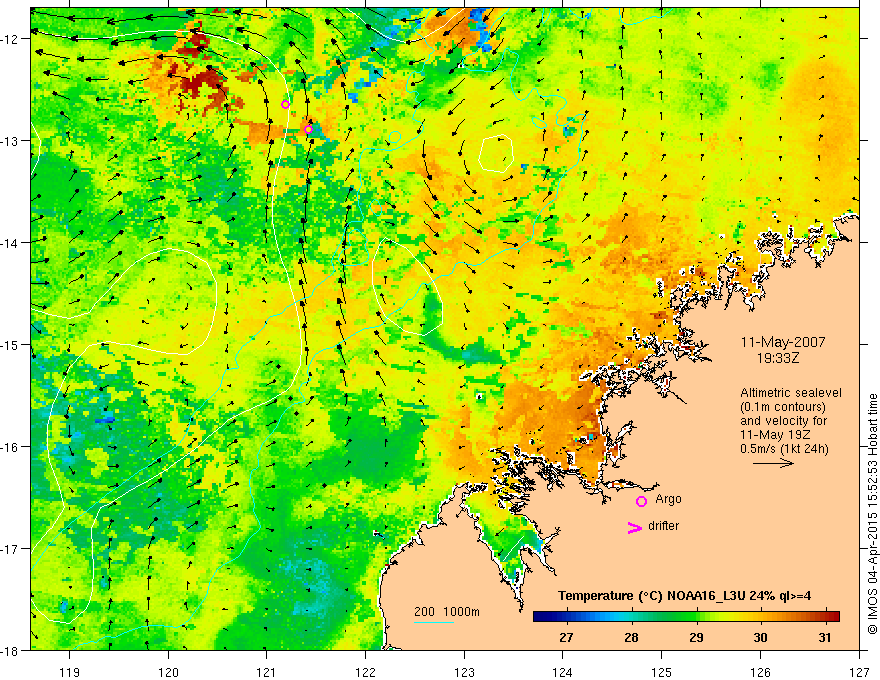
Task: Click the temperature color bar
Action: (x=686, y=617)
